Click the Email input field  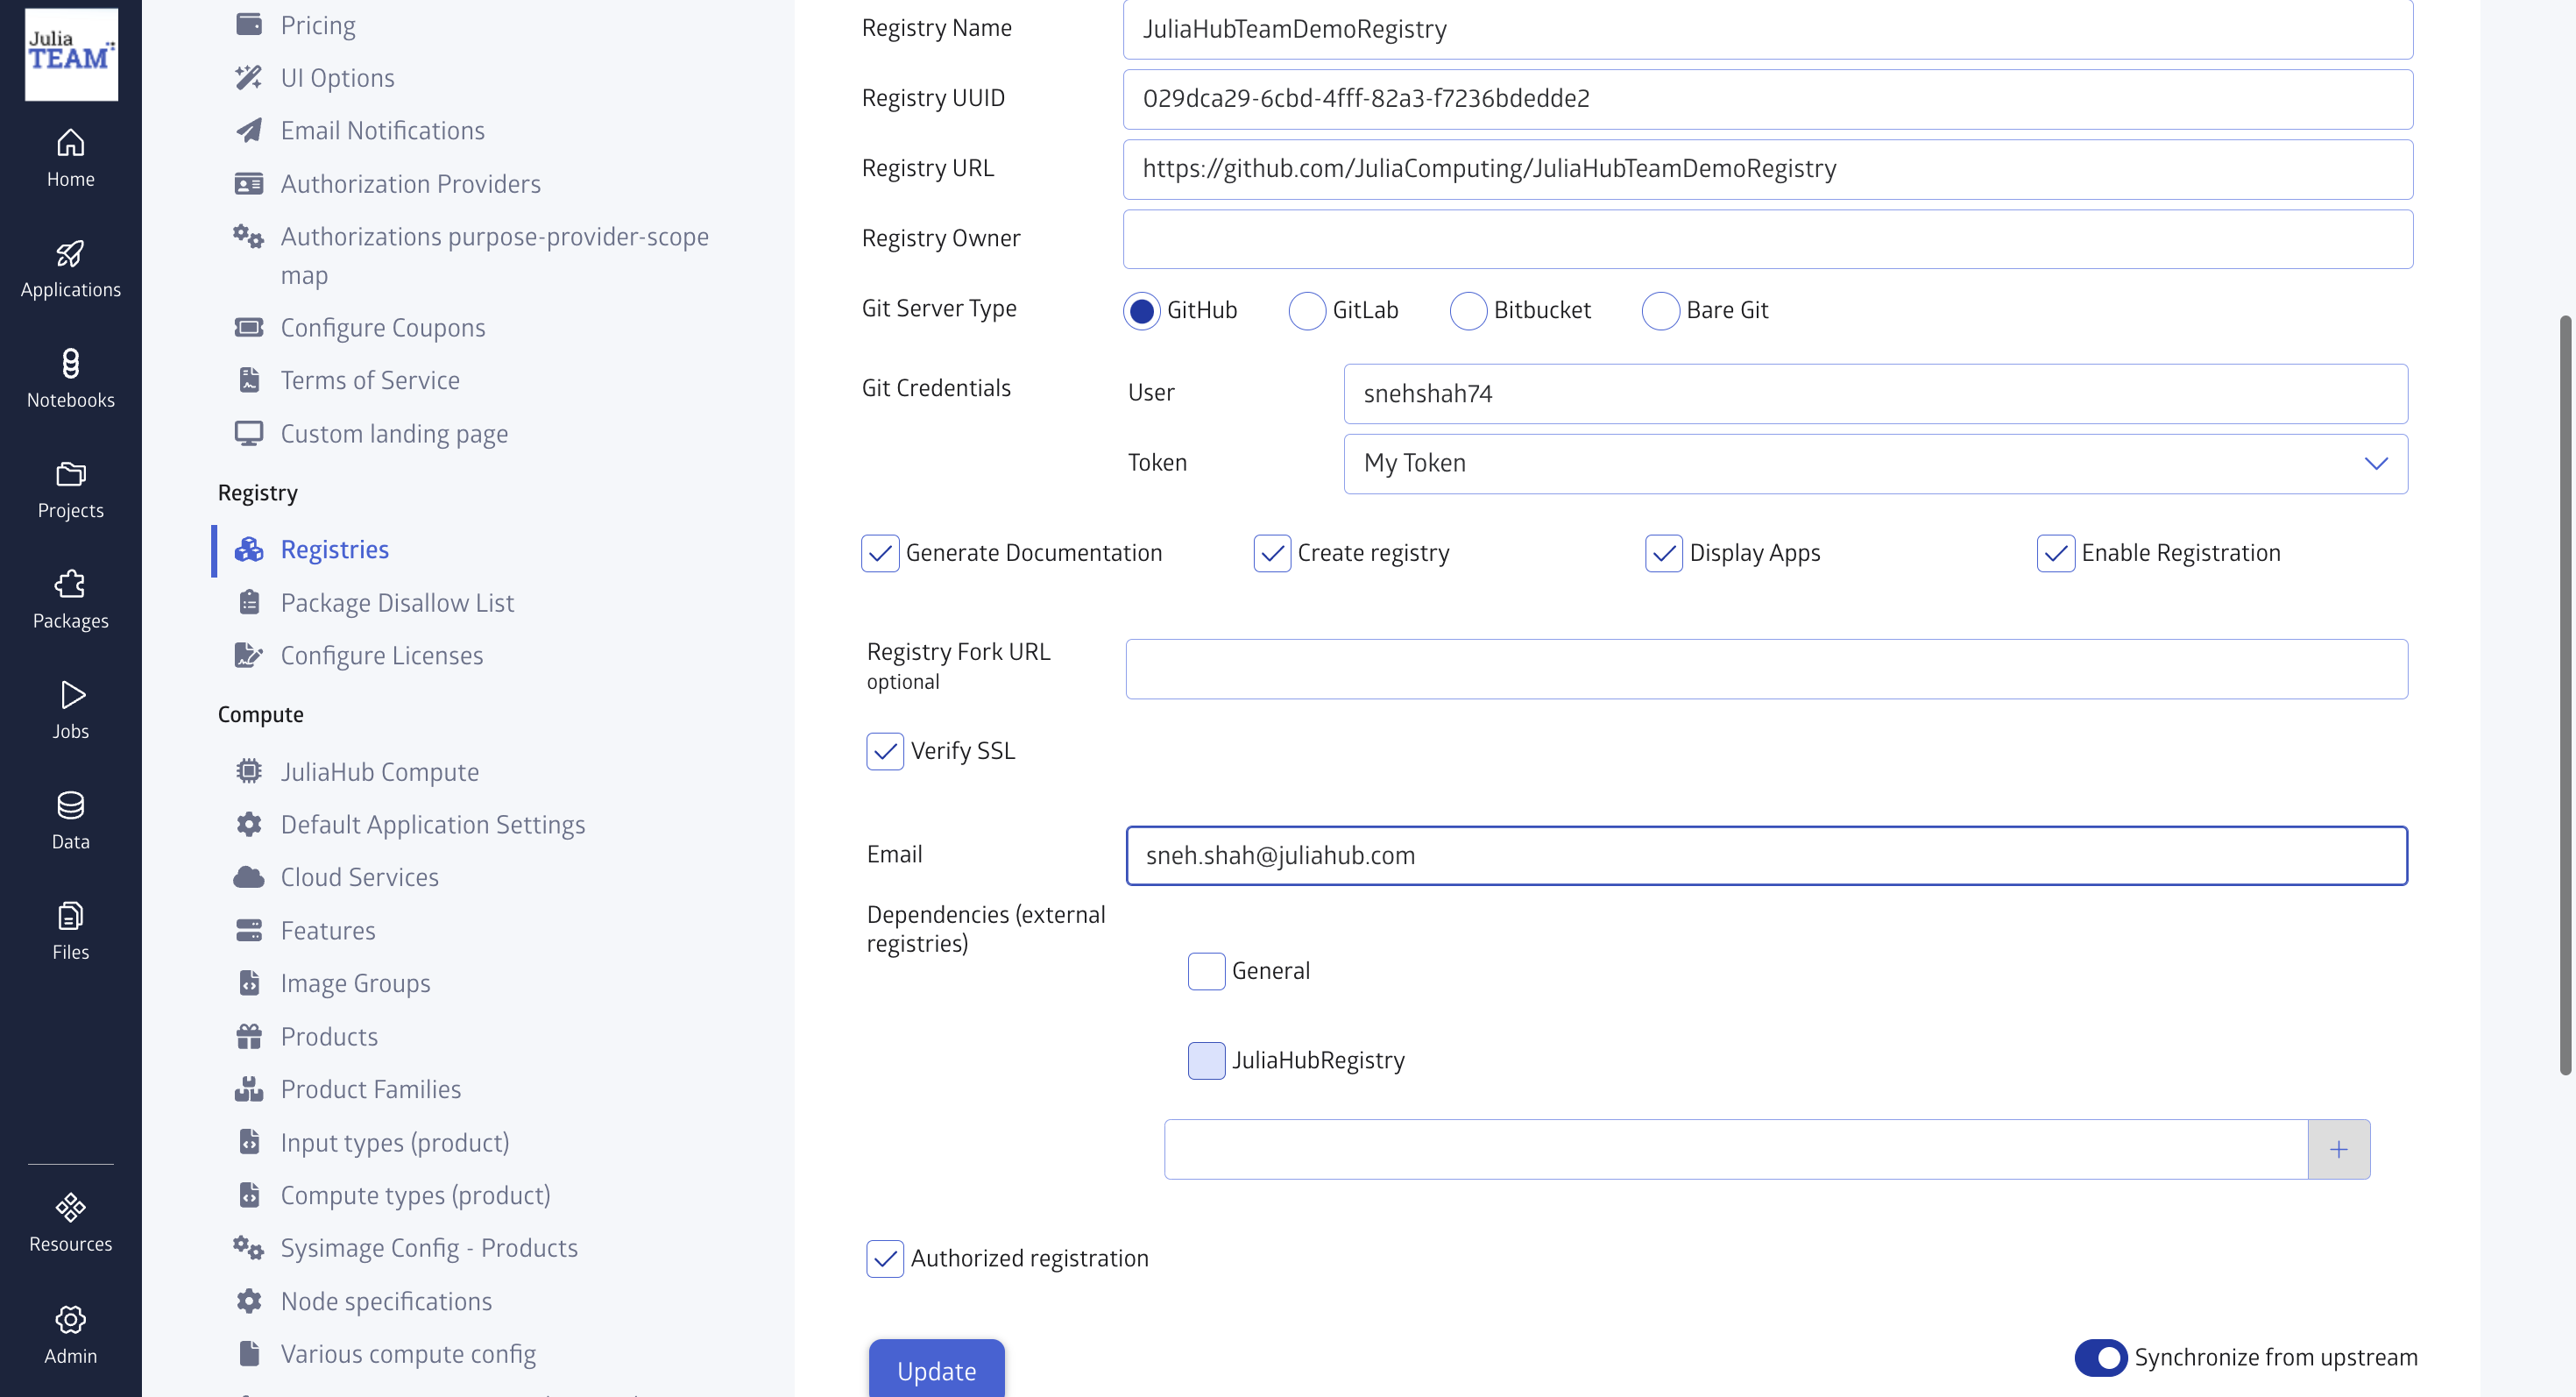pos(1766,856)
